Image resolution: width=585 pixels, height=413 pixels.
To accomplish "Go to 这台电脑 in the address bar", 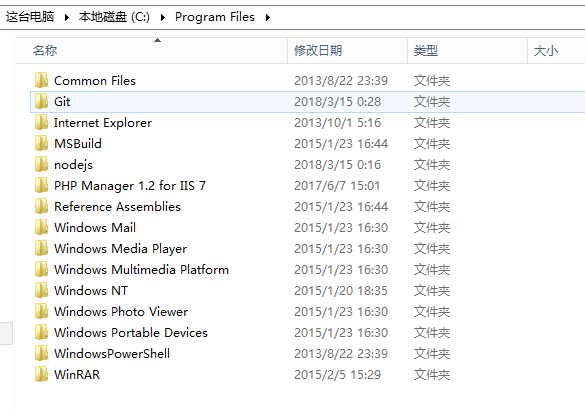I will (x=30, y=17).
